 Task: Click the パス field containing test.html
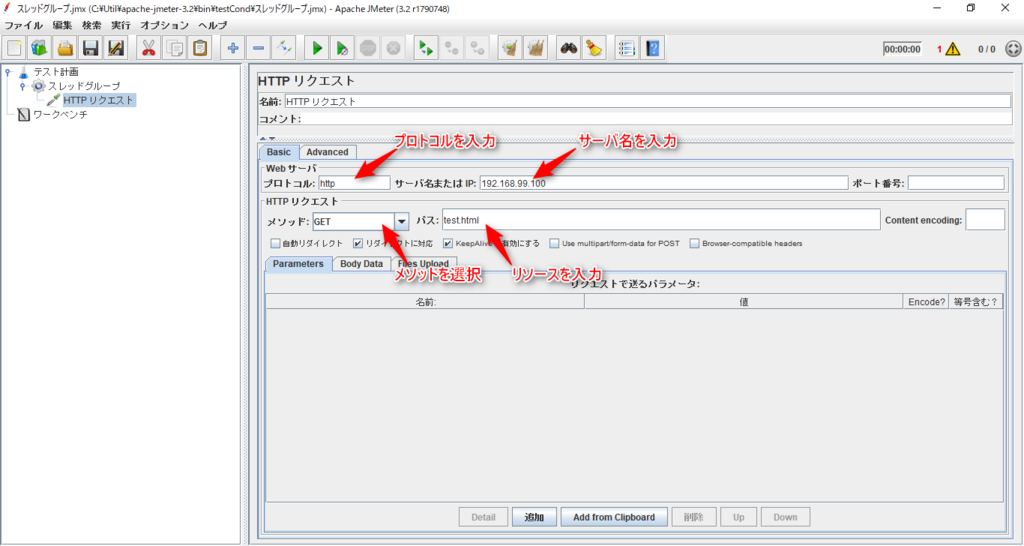[661, 220]
